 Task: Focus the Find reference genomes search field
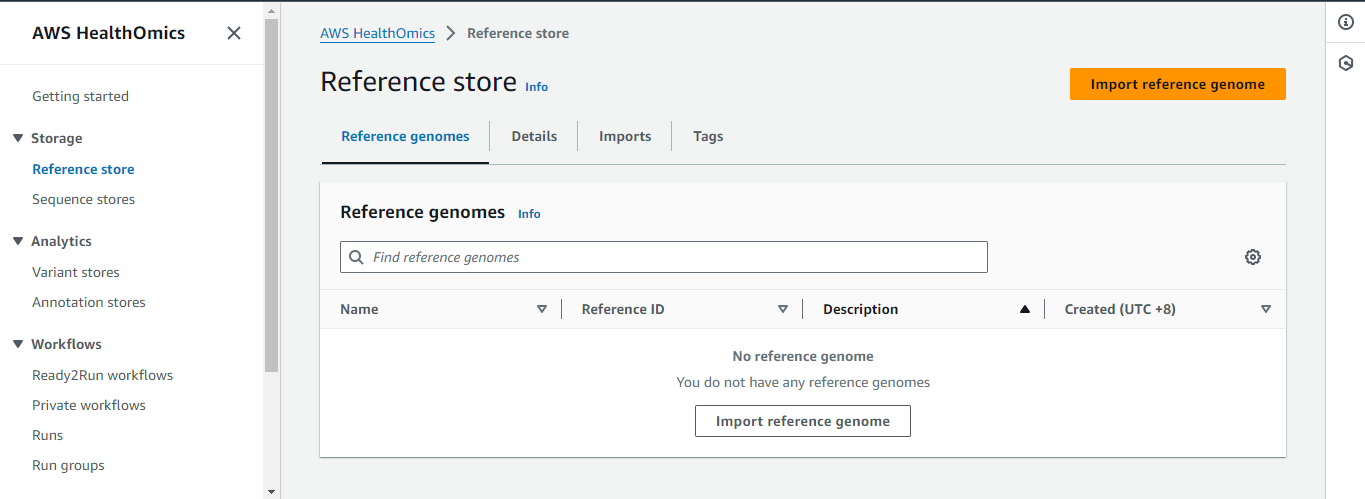pos(664,257)
